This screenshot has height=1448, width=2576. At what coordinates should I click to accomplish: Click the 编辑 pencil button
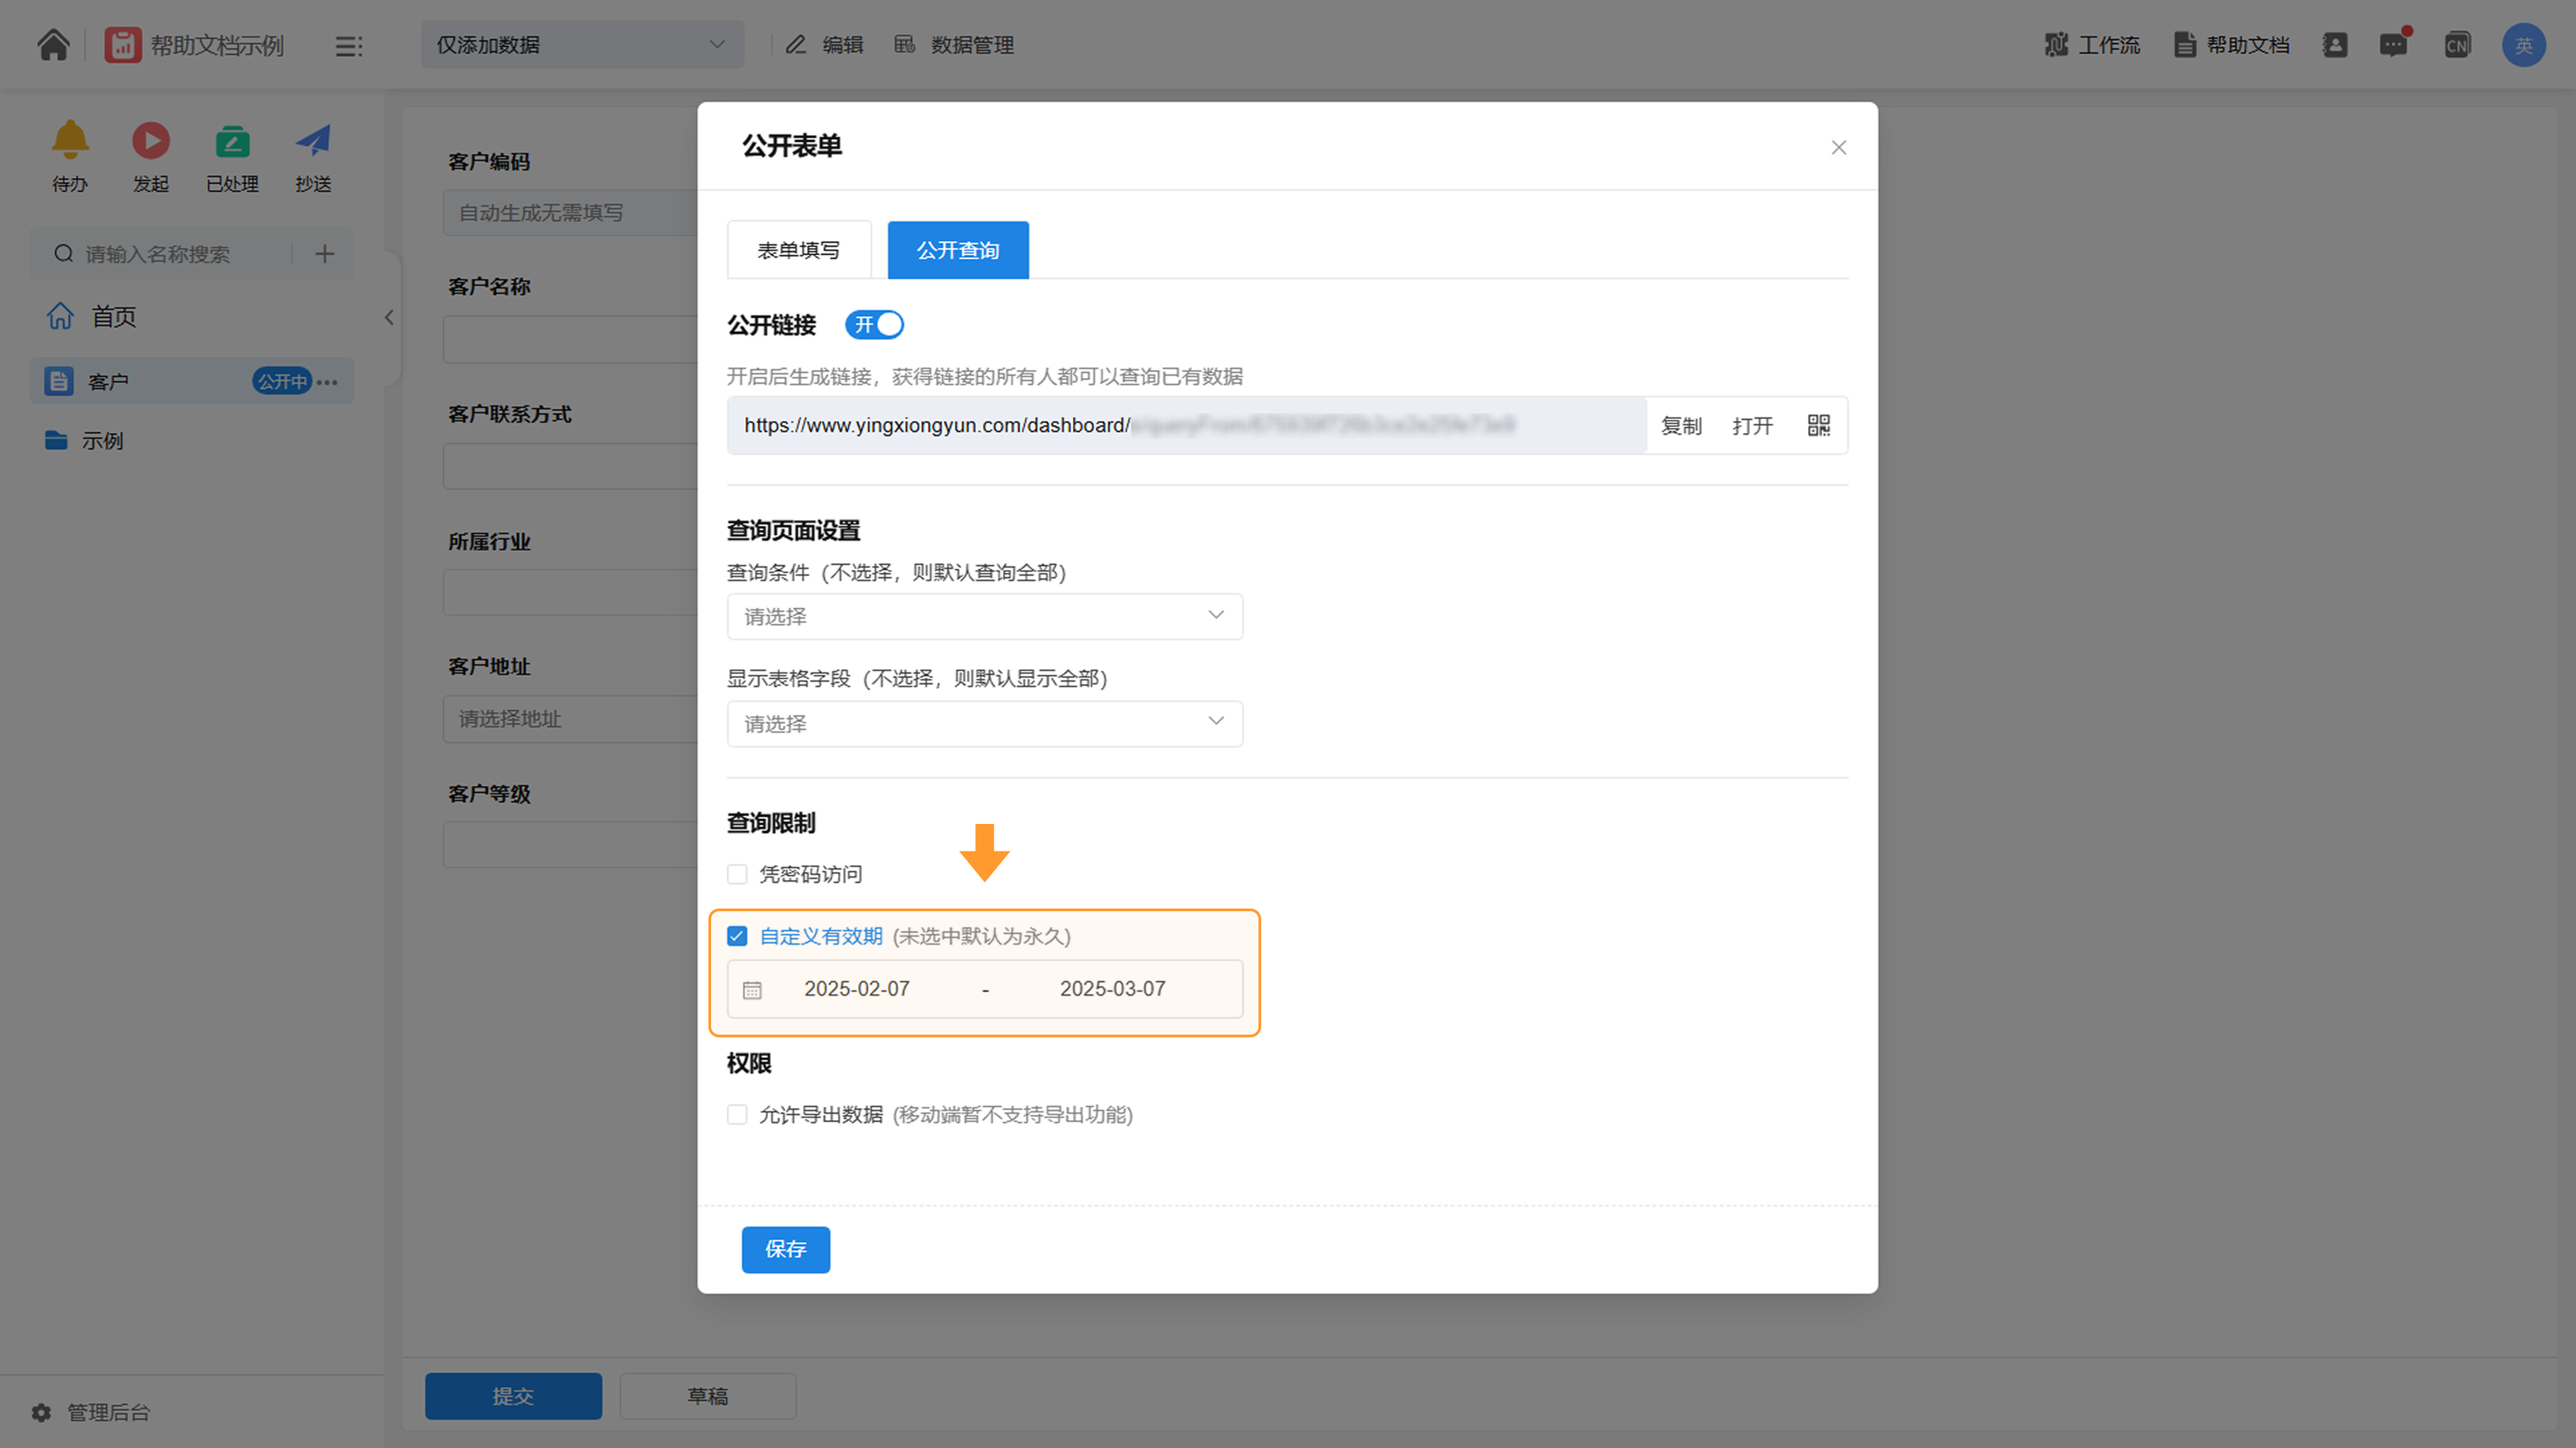[x=825, y=45]
